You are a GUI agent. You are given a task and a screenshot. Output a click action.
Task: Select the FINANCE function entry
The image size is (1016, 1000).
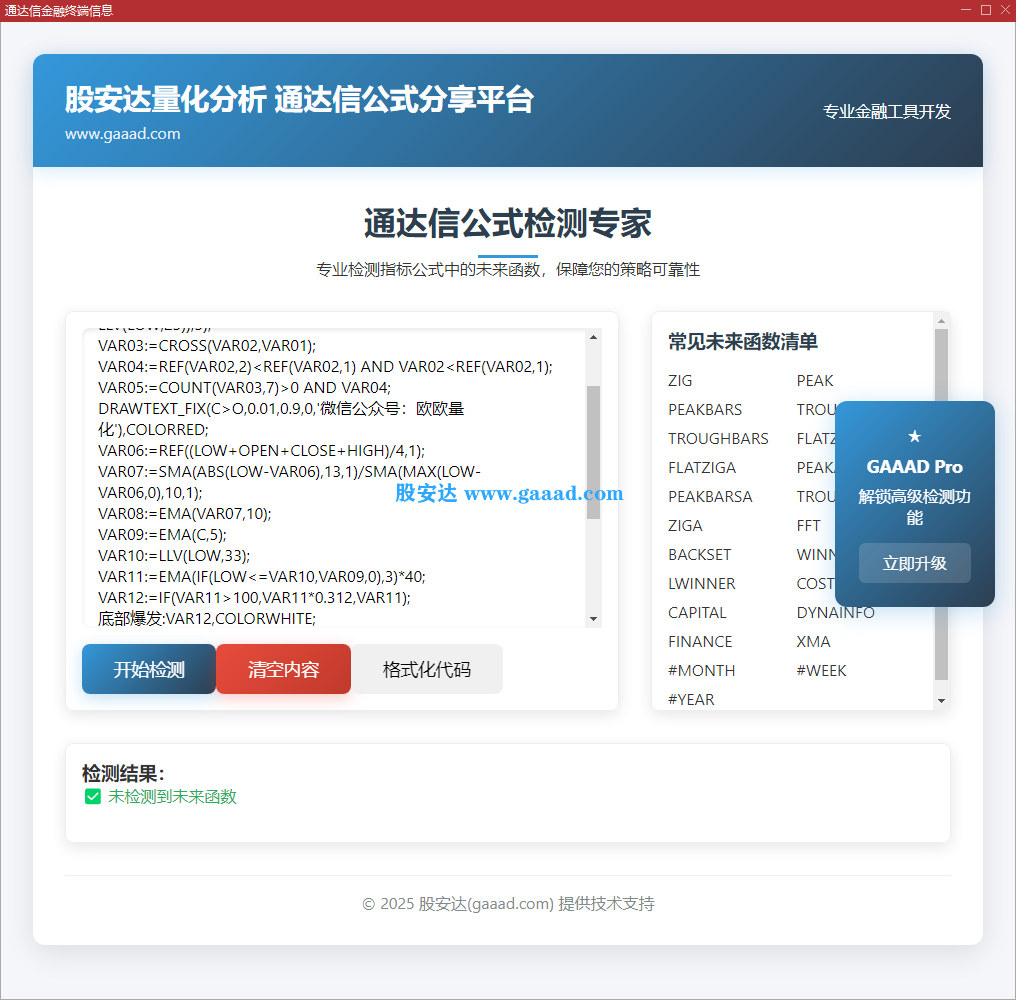700,642
